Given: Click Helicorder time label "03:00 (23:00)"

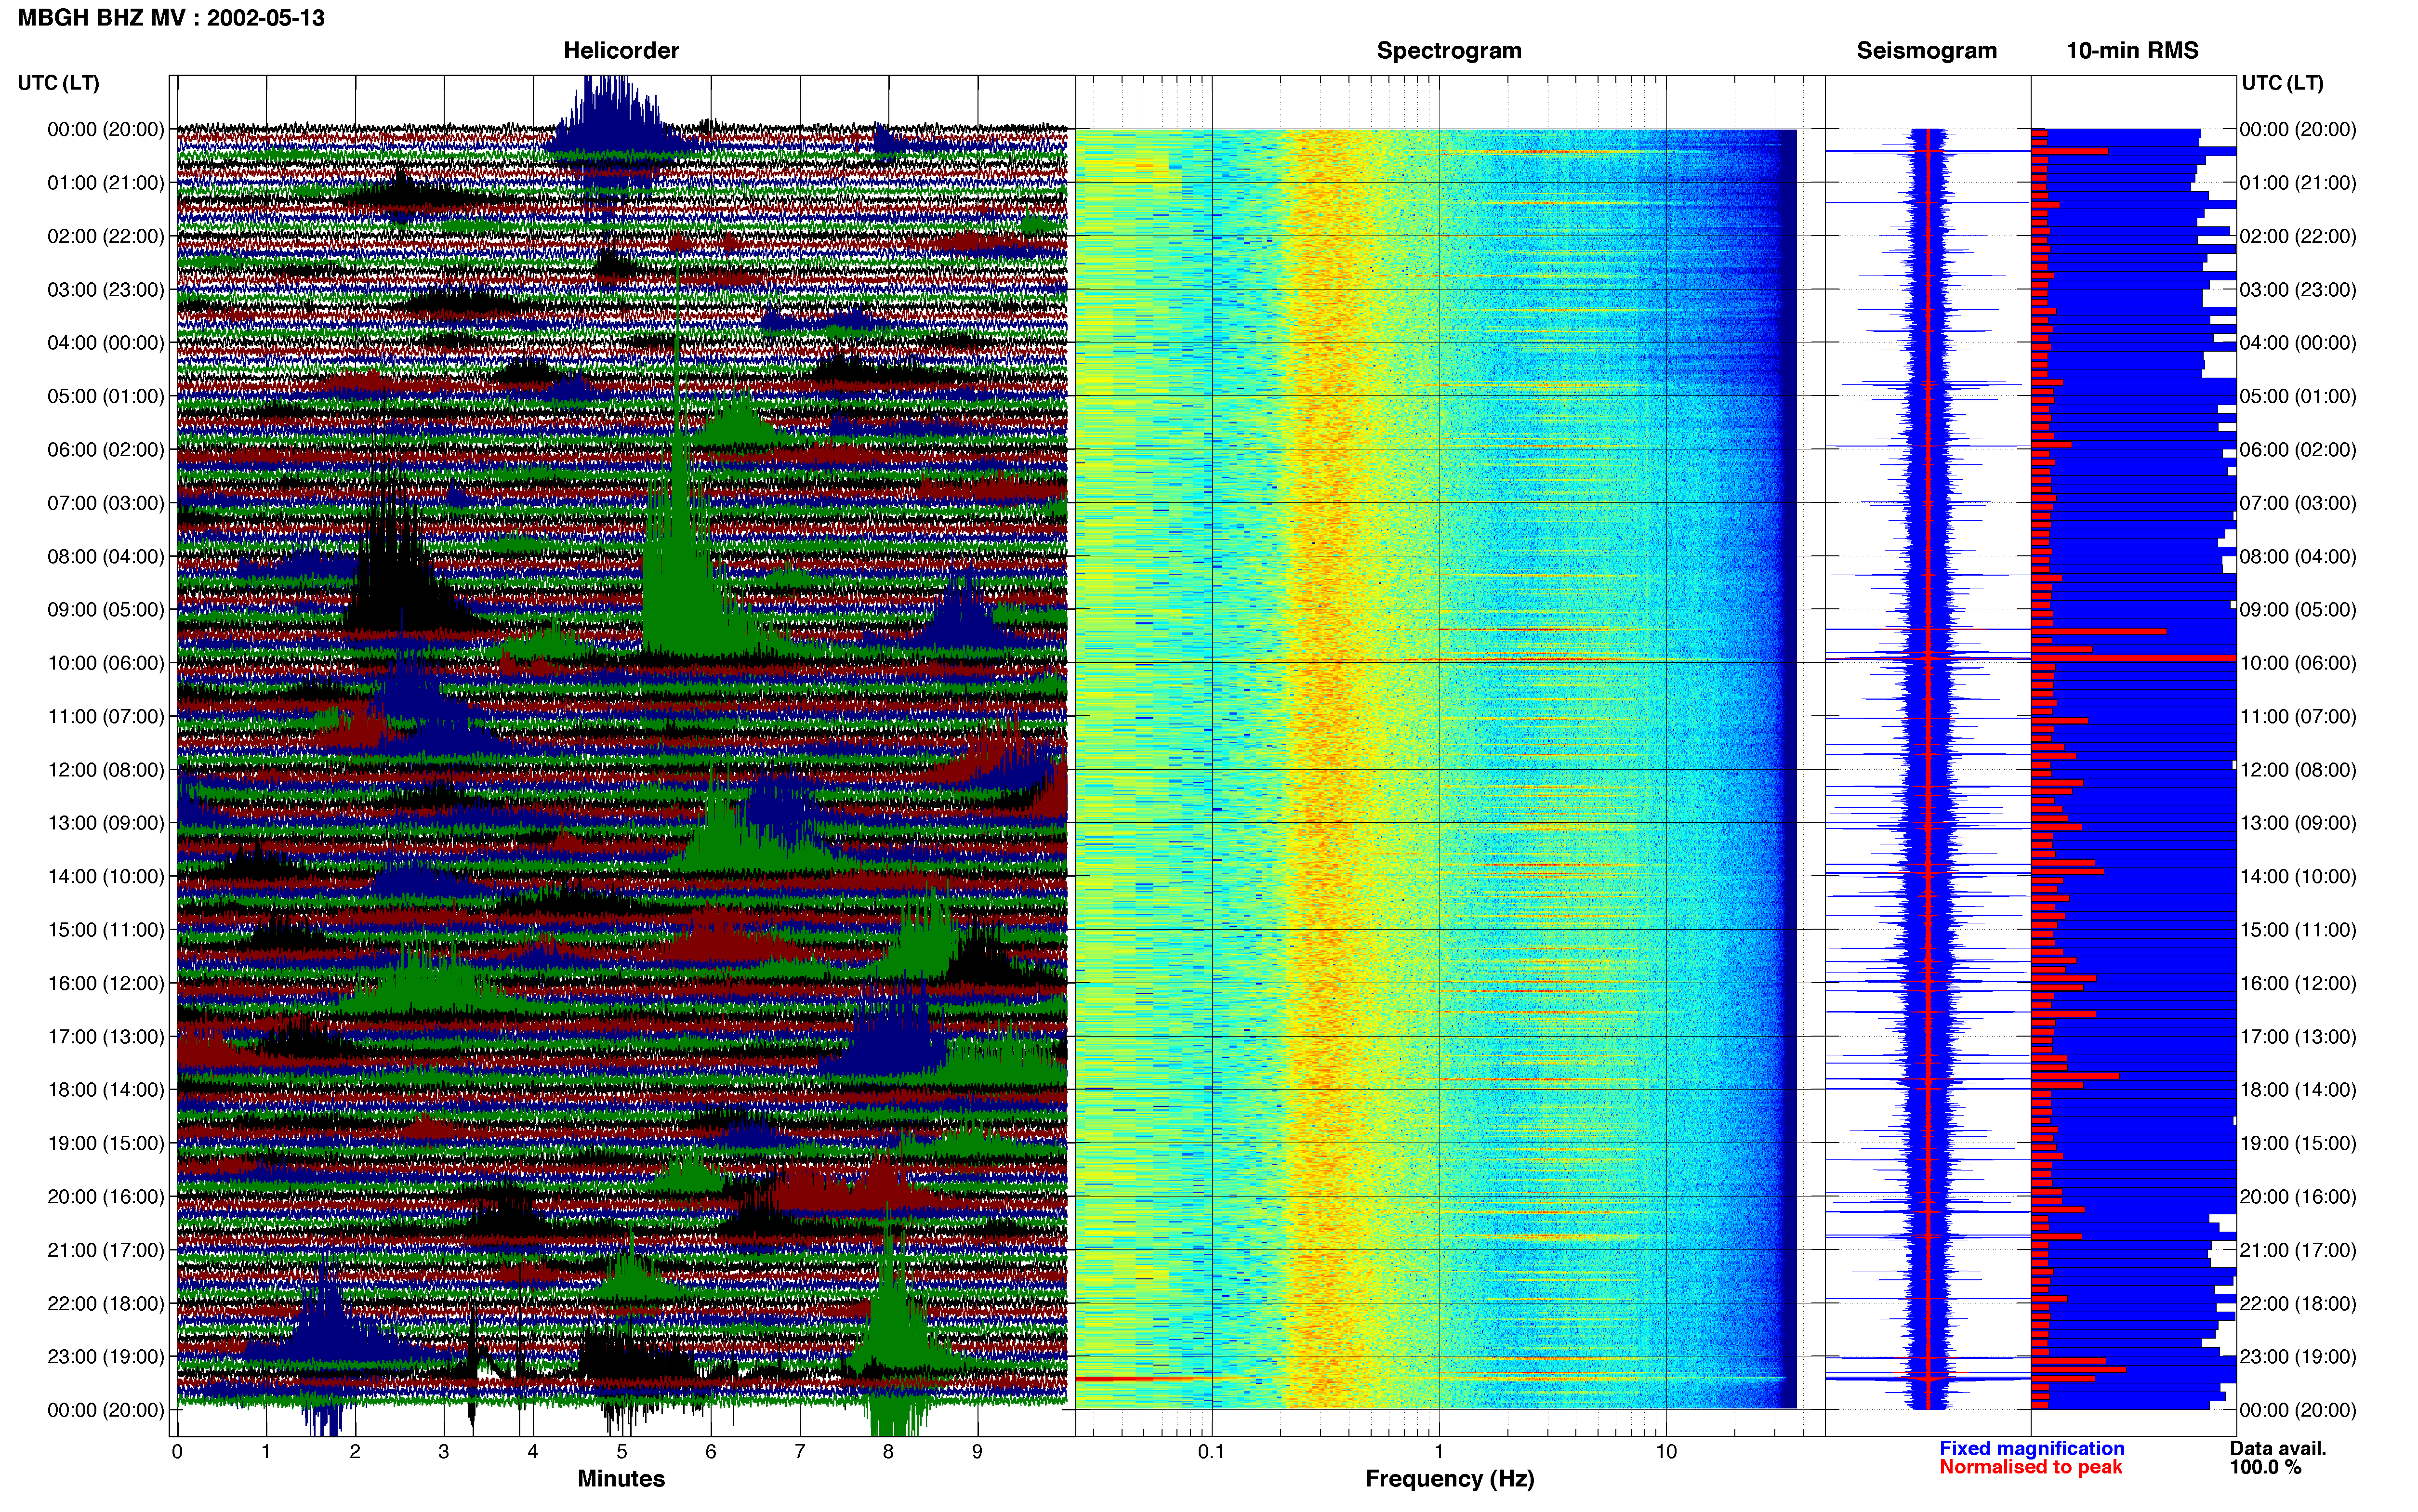Looking at the screenshot, I should coord(106,290).
